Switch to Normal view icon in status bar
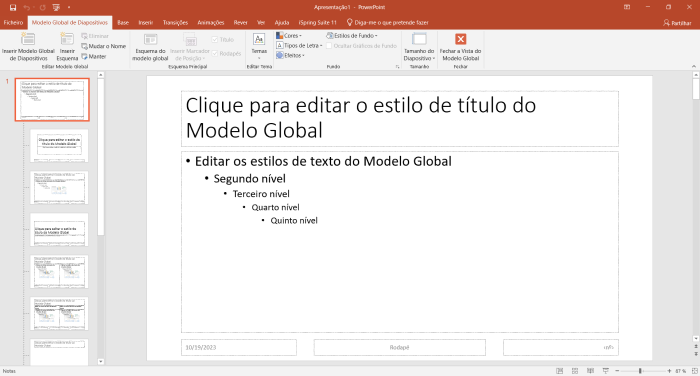 [559, 371]
